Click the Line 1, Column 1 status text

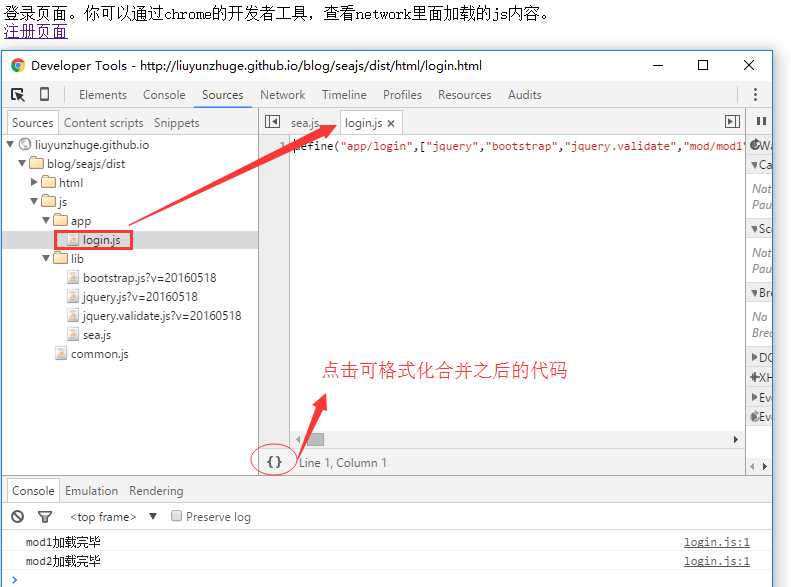coord(343,462)
